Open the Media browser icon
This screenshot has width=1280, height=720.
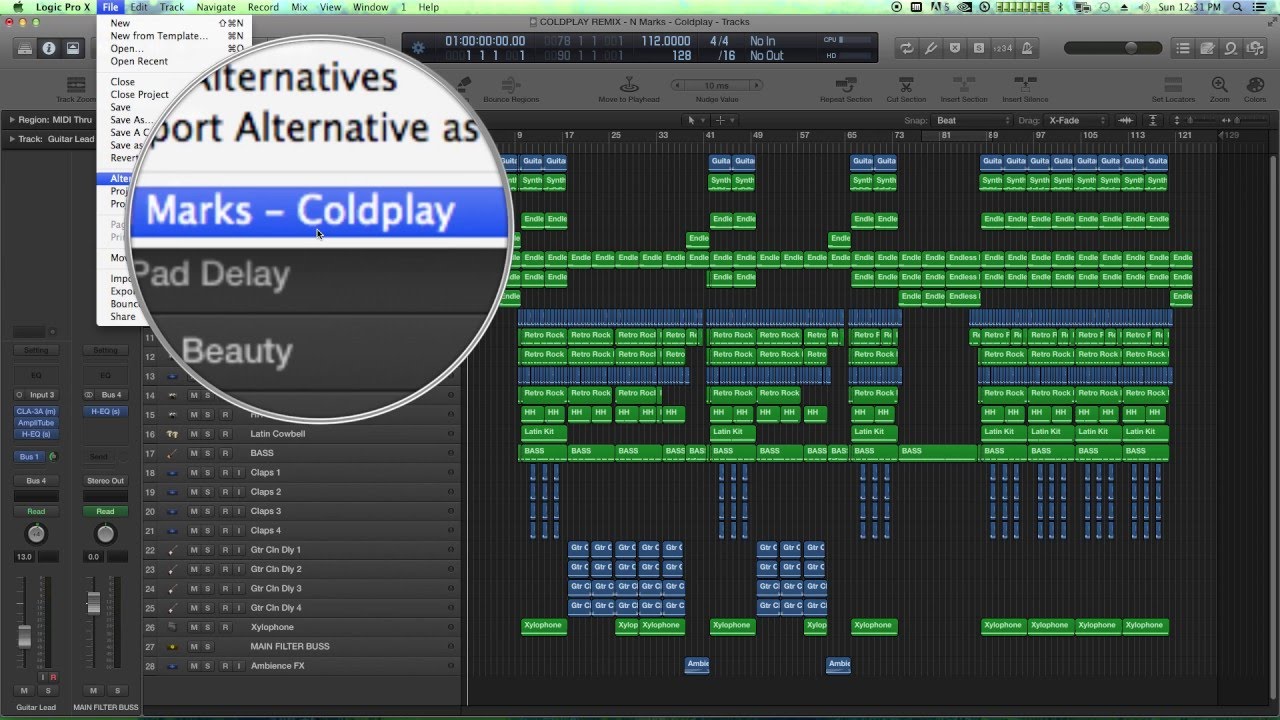[x=1255, y=48]
